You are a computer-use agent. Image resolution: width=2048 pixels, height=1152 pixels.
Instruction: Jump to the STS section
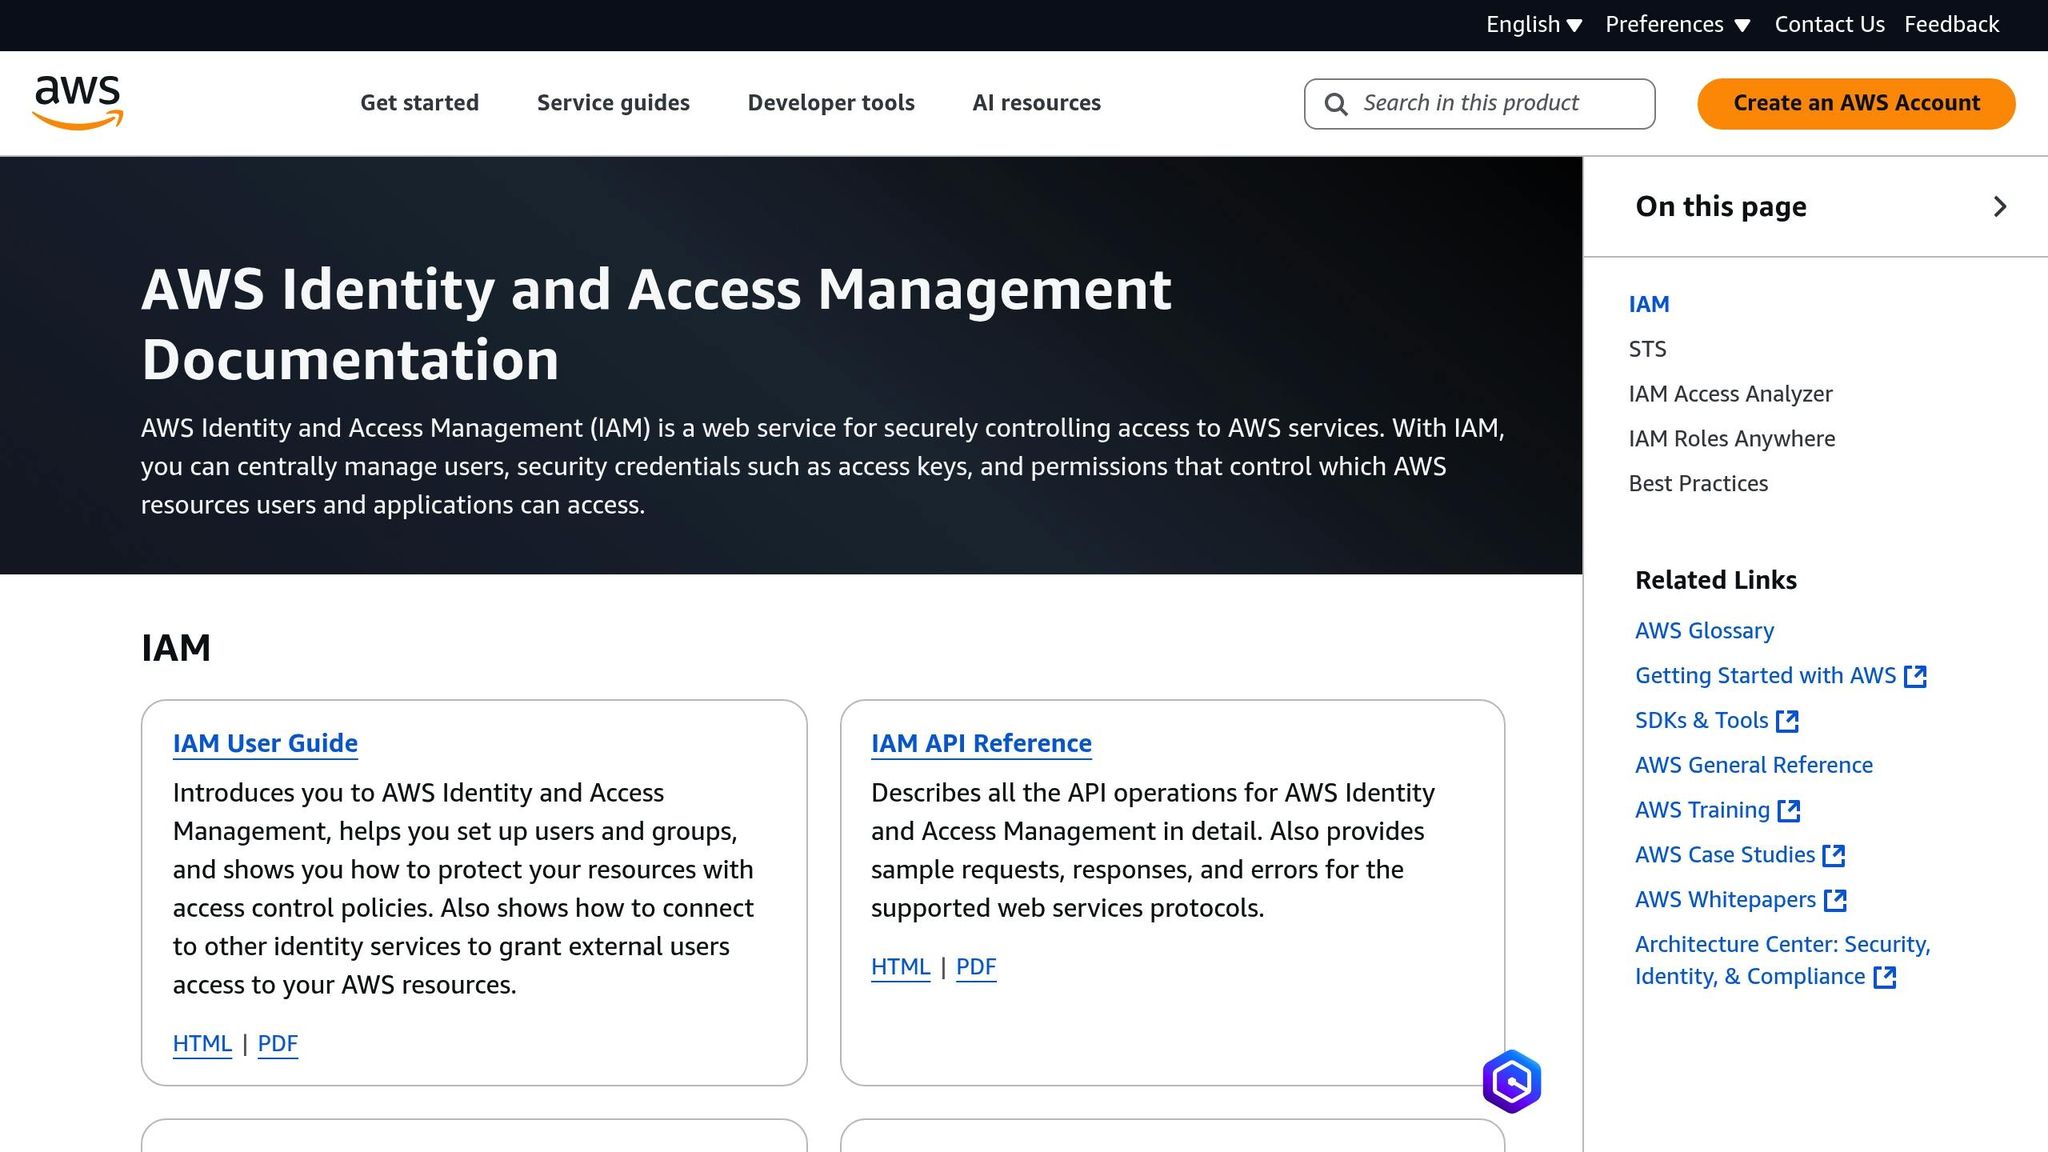pos(1647,349)
